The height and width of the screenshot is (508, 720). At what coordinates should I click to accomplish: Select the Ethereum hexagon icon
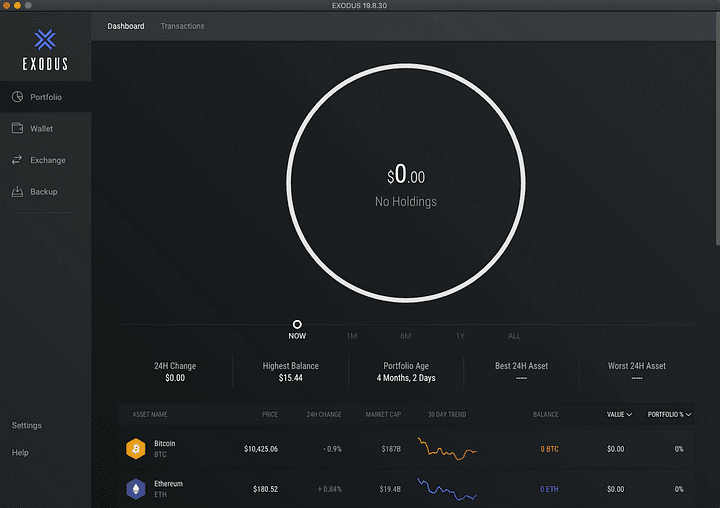[x=135, y=489]
